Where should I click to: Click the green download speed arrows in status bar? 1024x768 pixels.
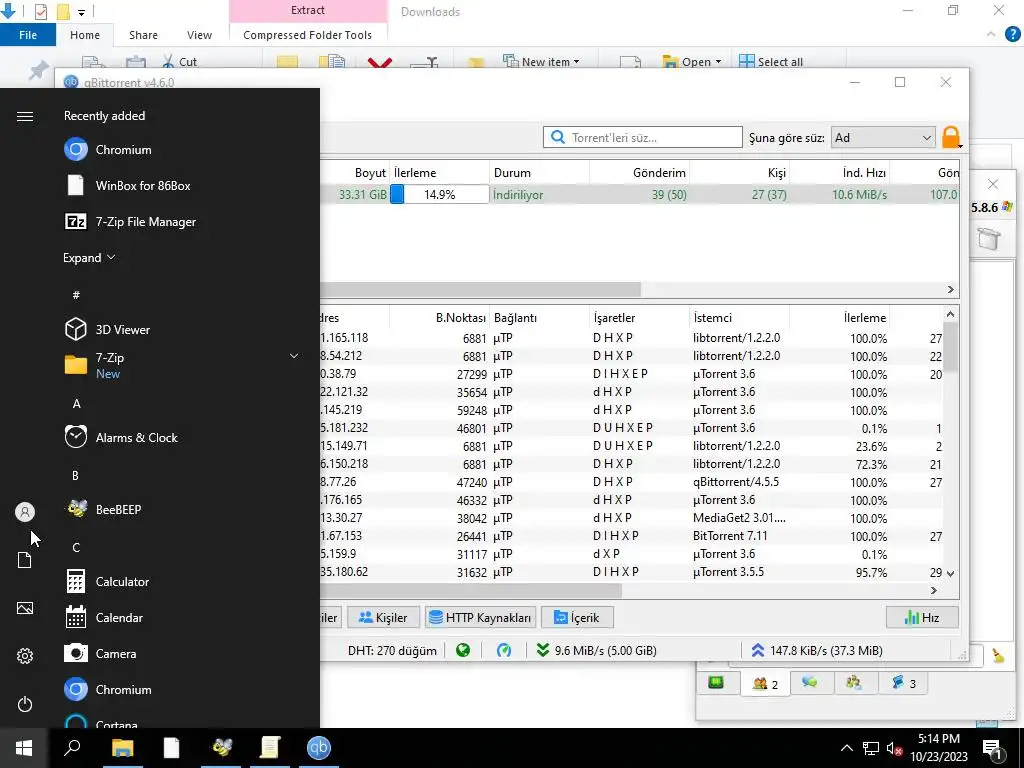(542, 650)
